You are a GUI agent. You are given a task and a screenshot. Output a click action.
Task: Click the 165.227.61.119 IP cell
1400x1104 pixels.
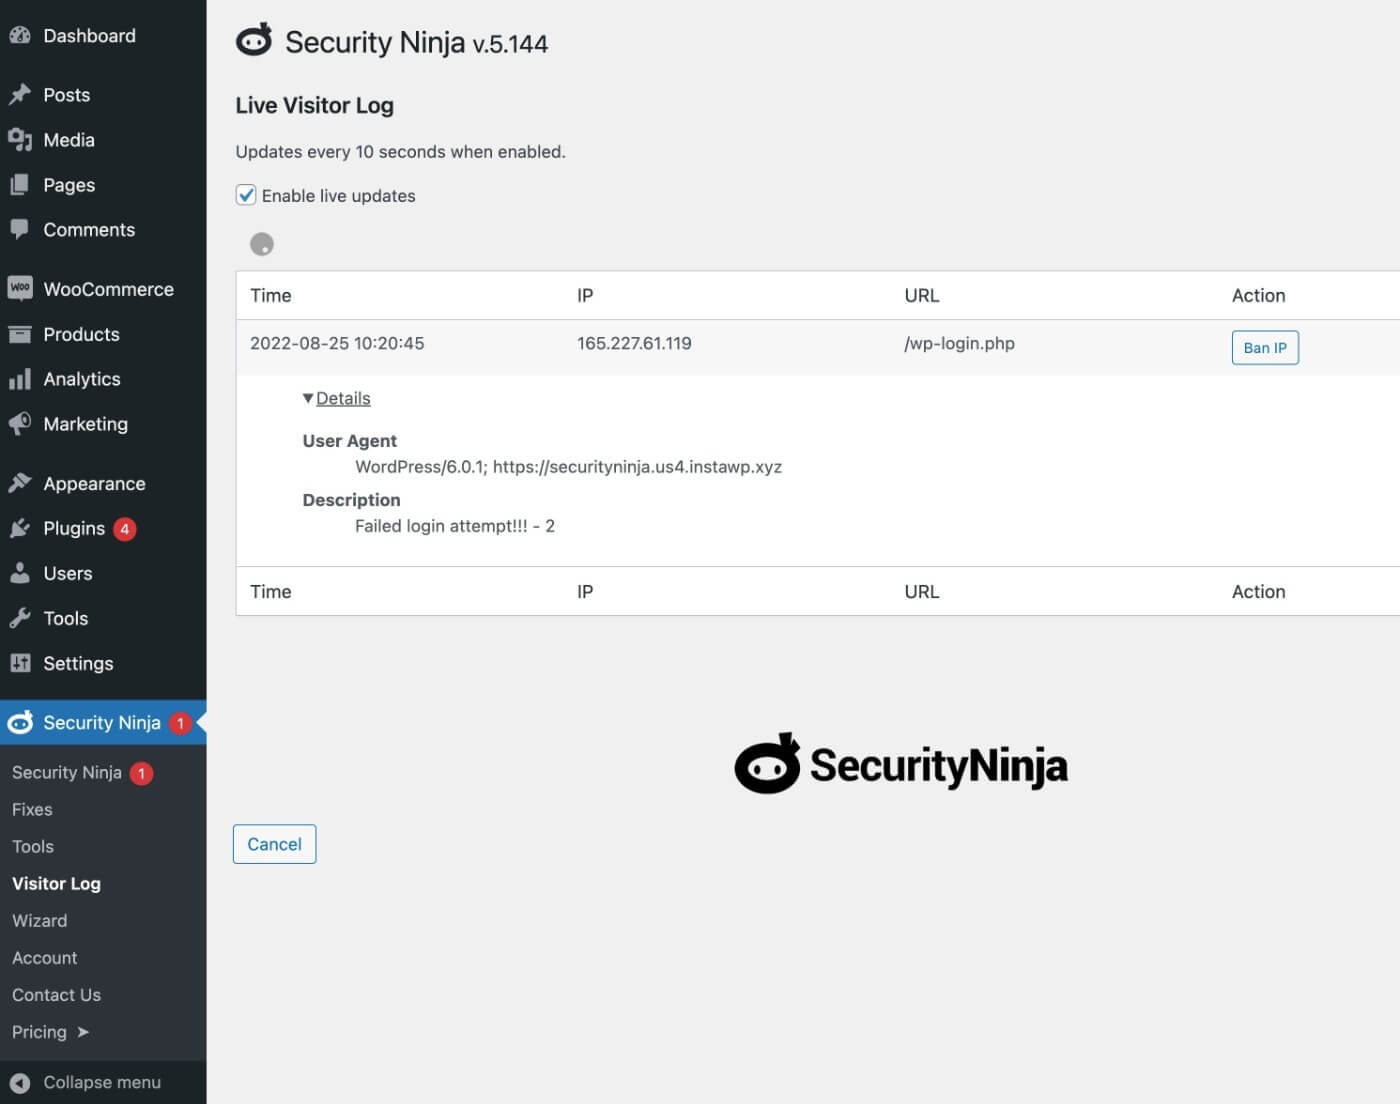coord(634,343)
